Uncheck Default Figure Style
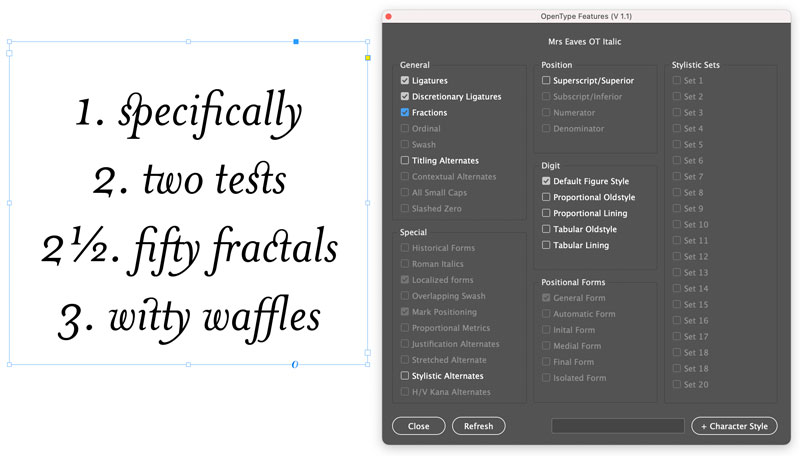Image resolution: width=800 pixels, height=456 pixels. 546,181
